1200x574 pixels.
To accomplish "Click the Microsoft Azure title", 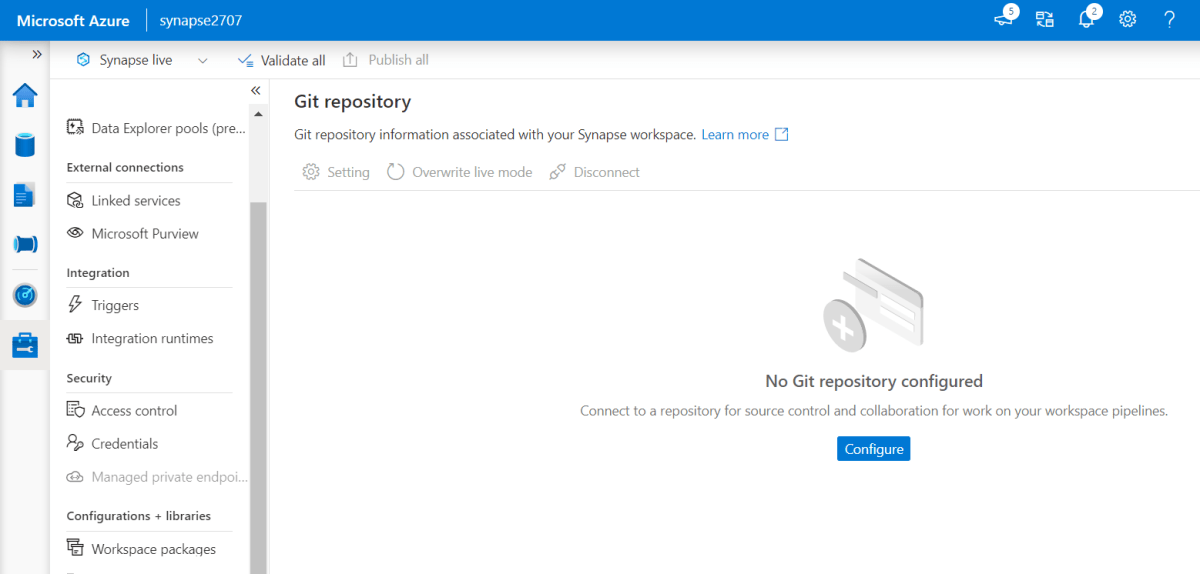I will point(73,20).
